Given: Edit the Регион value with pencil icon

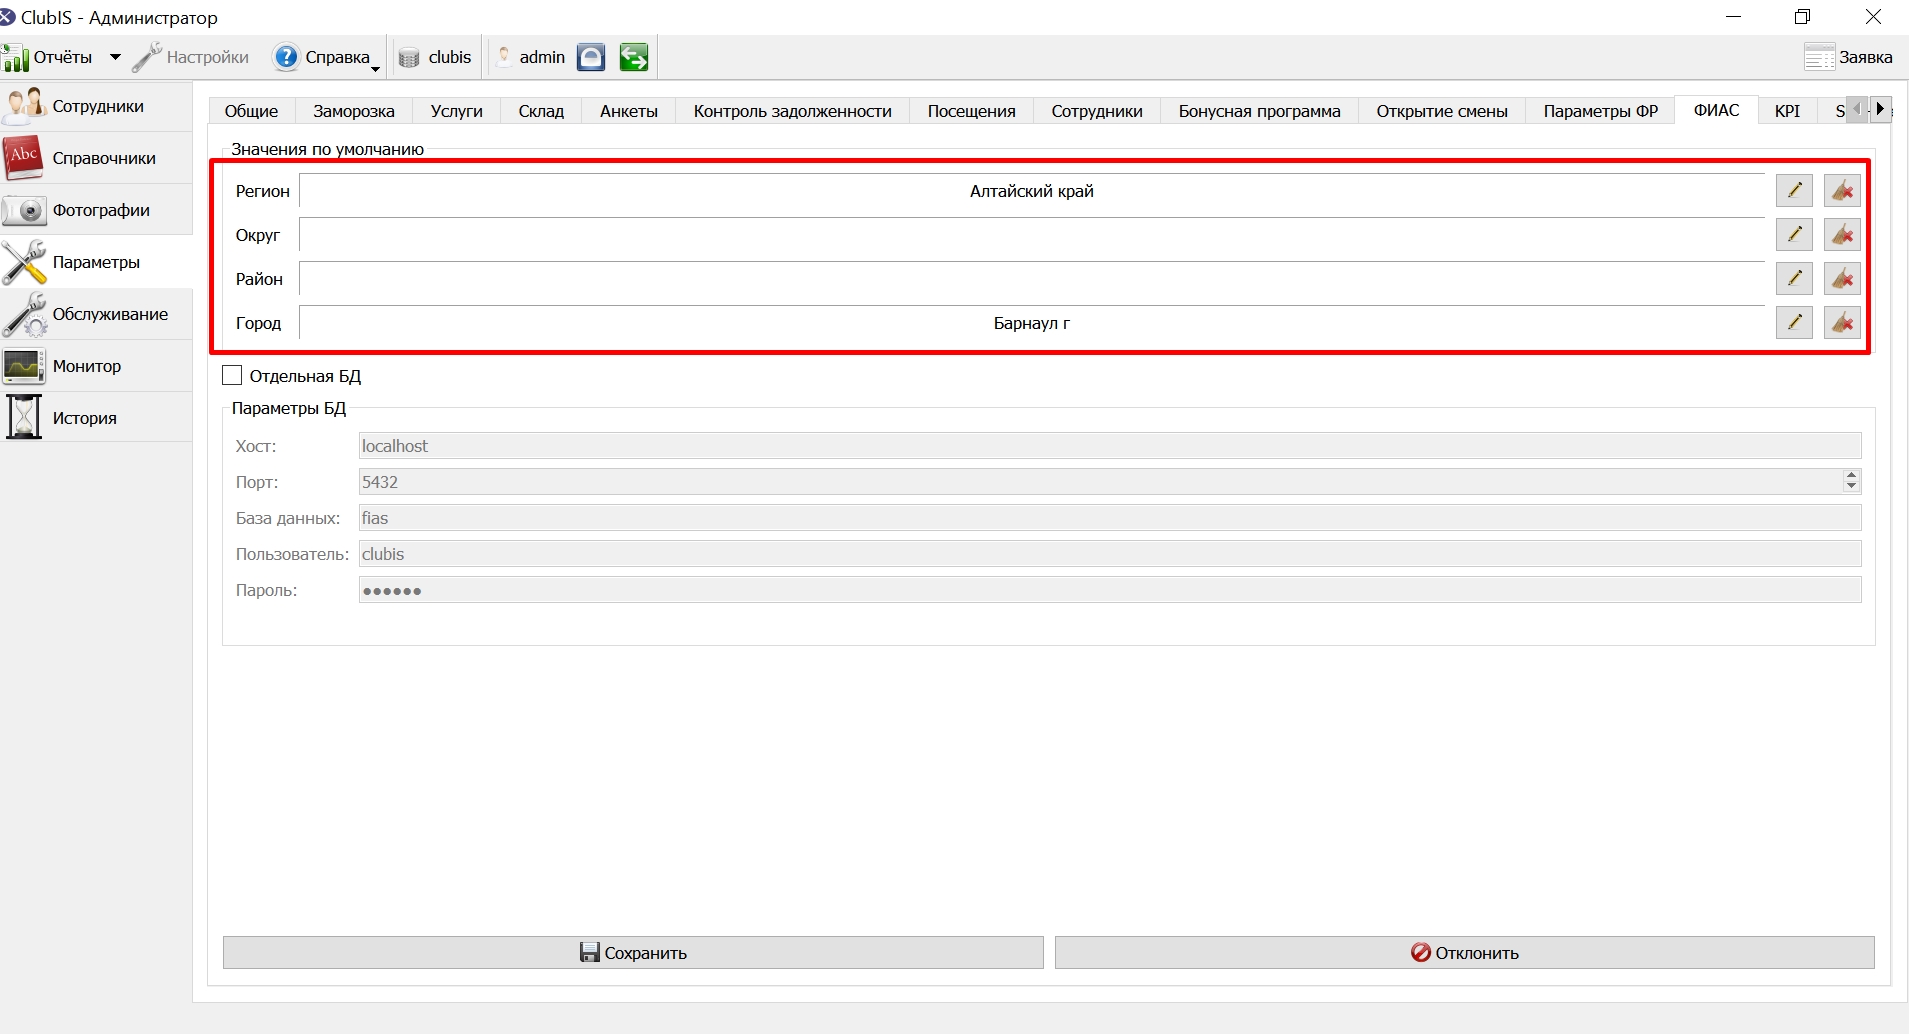Looking at the screenshot, I should point(1794,190).
